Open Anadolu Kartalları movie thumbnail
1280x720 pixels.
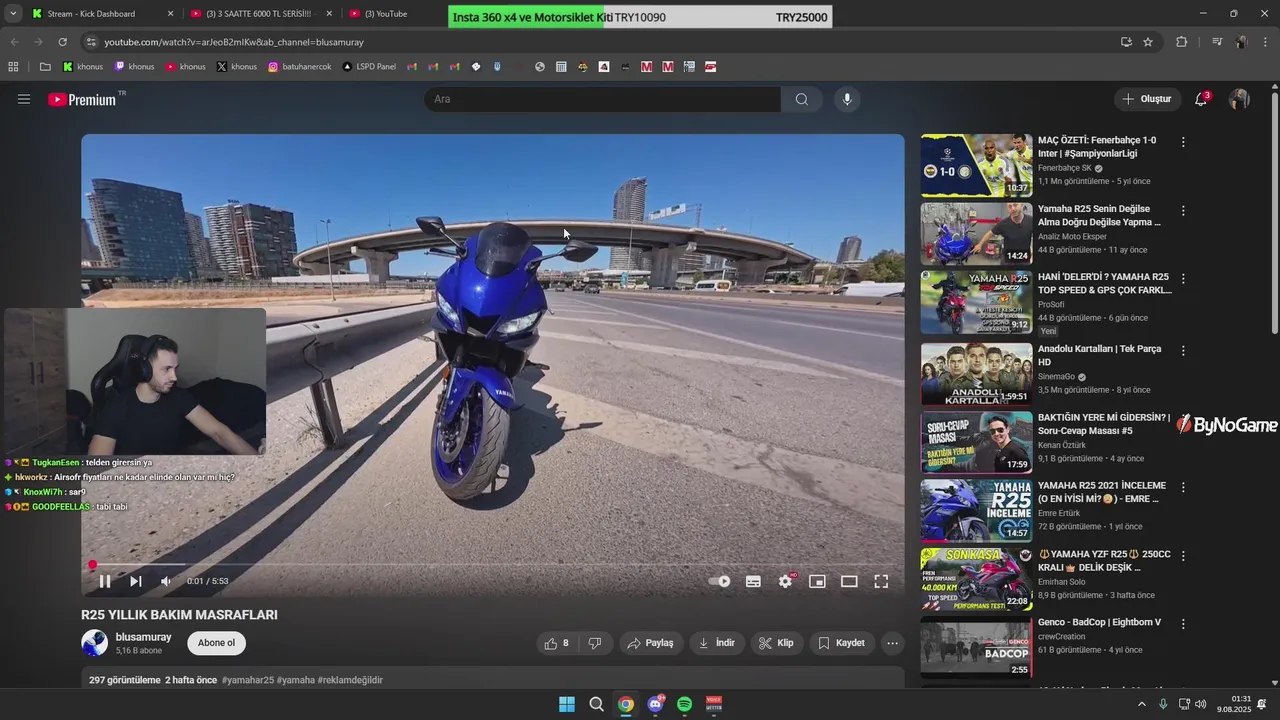(976, 374)
